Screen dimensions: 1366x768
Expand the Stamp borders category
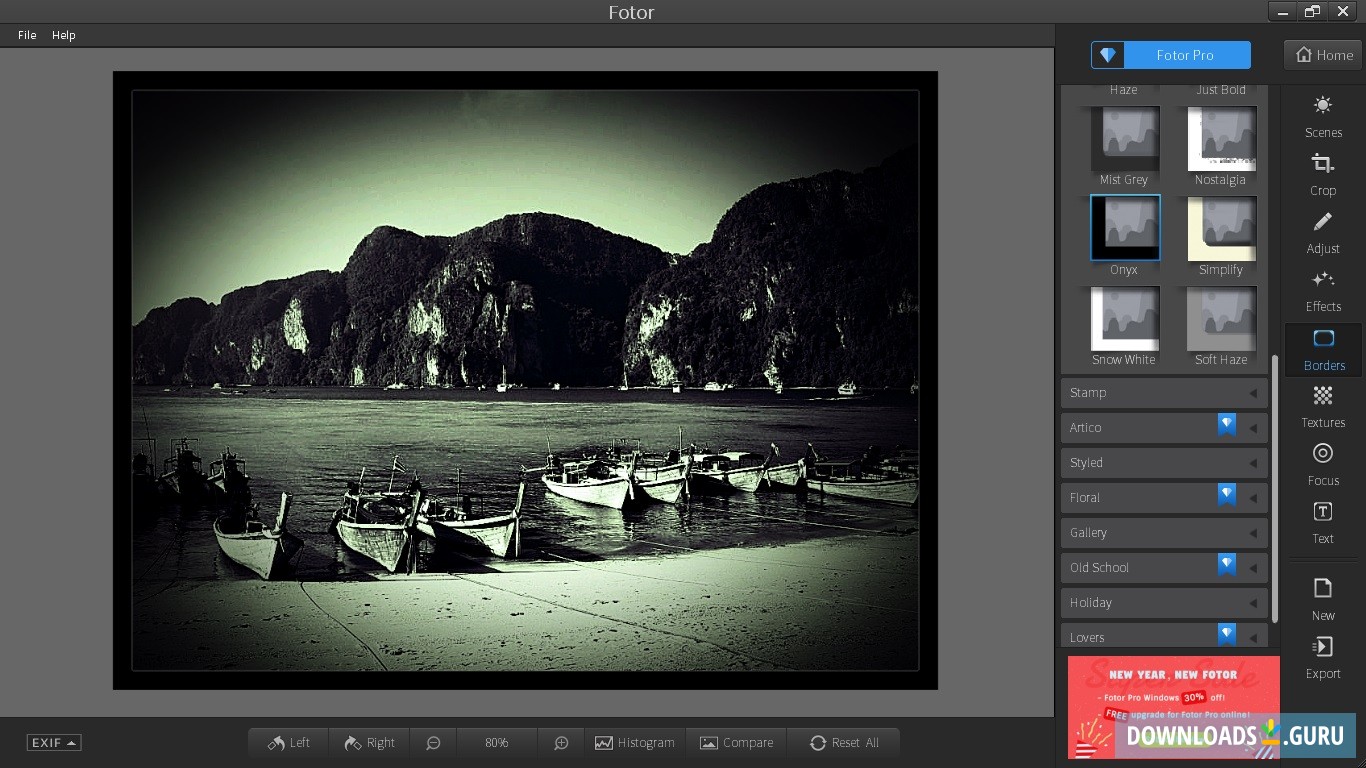[x=1163, y=392]
